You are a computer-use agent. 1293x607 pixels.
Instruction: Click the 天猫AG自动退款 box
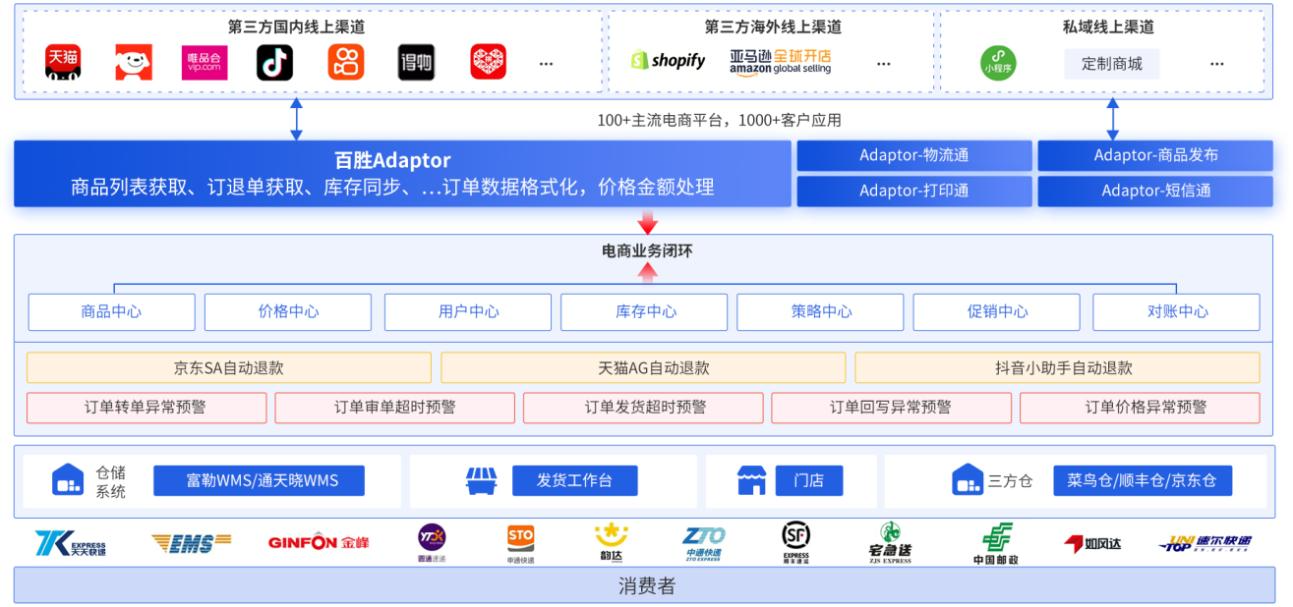point(643,367)
